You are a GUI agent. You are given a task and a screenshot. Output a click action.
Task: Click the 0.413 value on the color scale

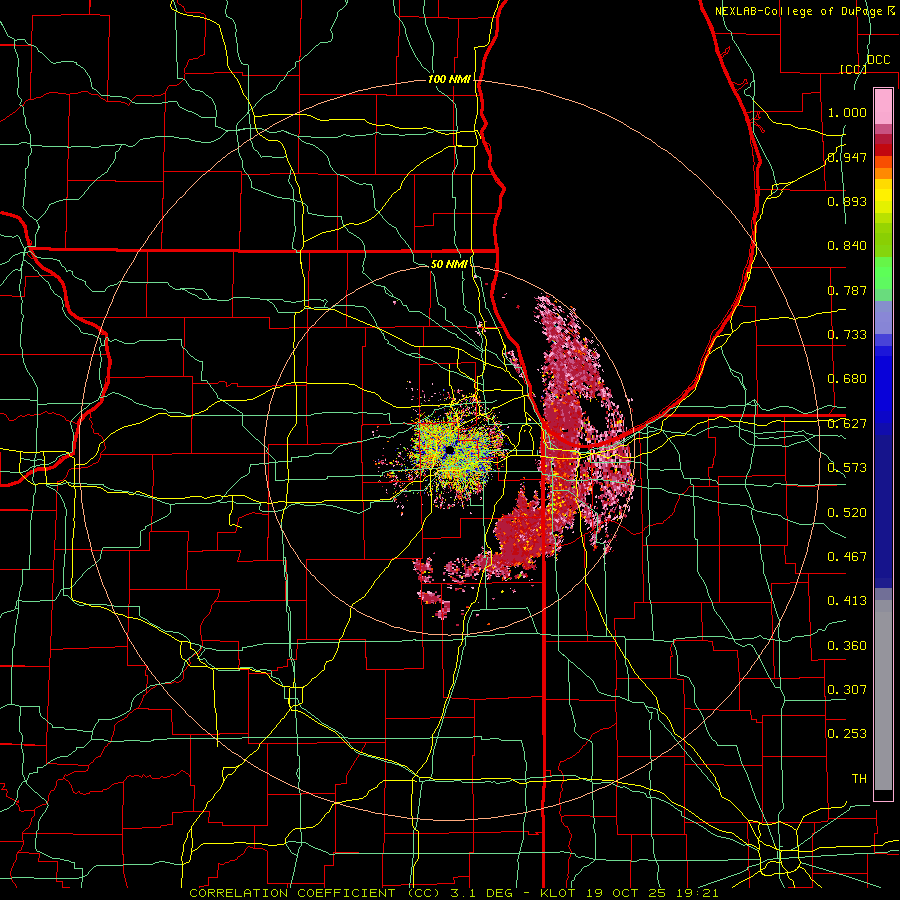click(x=847, y=601)
